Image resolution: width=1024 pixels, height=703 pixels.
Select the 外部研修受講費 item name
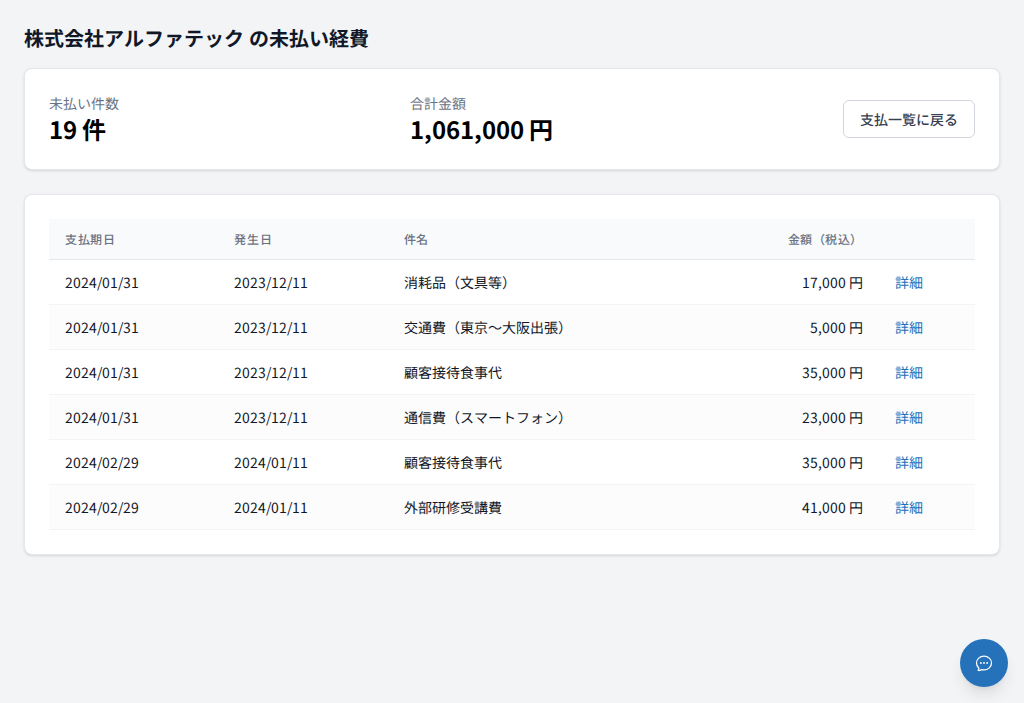[453, 508]
